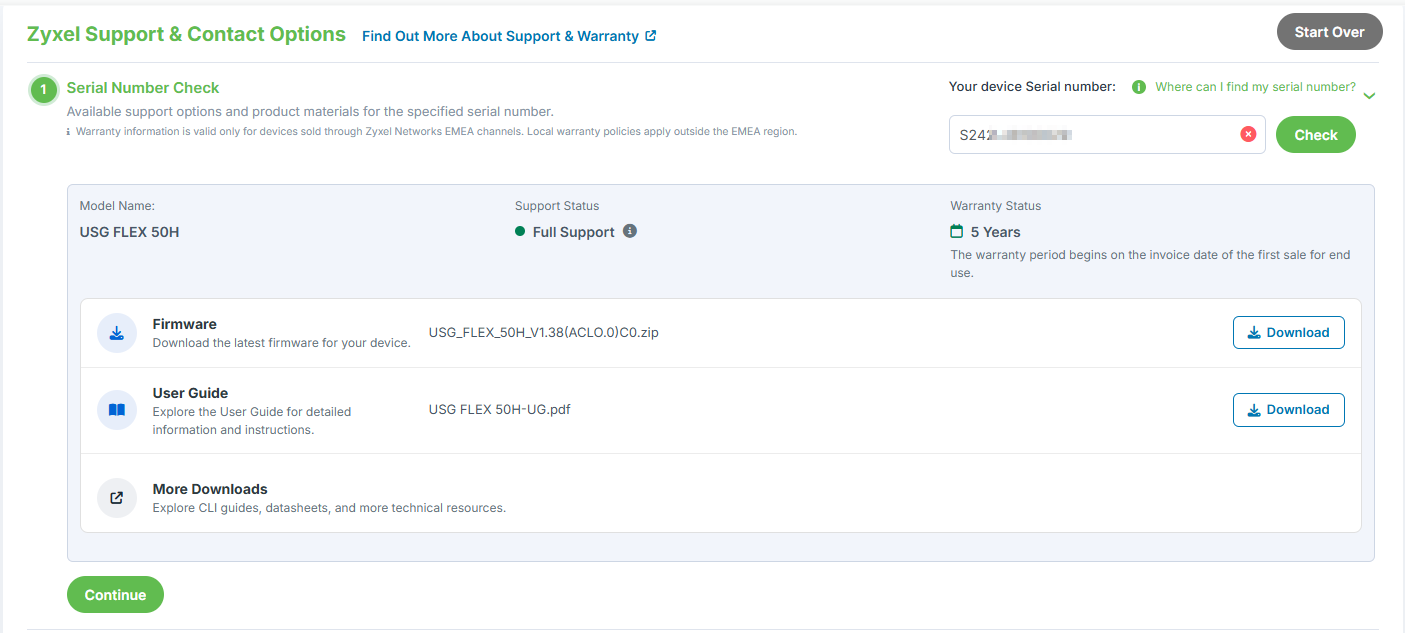Click the Start Over button

tap(1329, 32)
